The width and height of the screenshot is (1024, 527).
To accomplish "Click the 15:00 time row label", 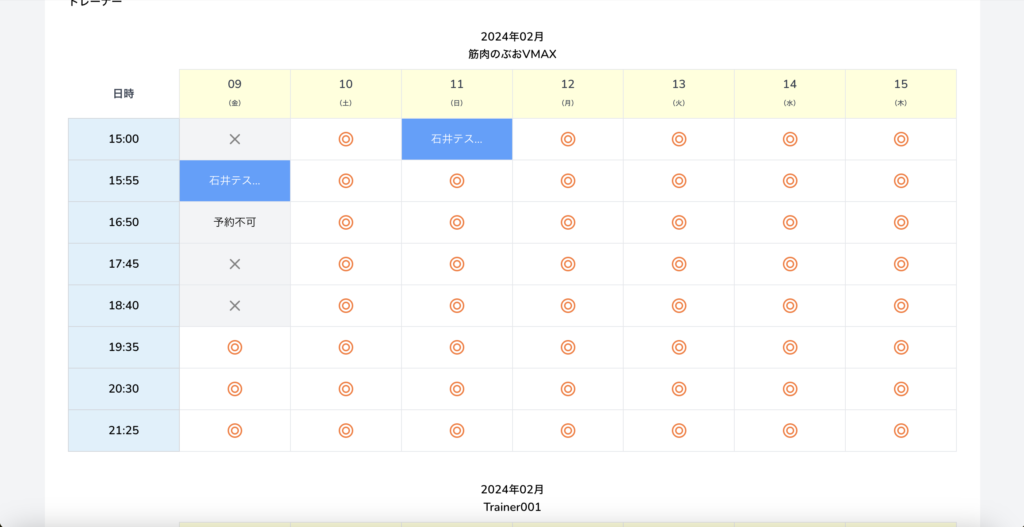I will (124, 139).
